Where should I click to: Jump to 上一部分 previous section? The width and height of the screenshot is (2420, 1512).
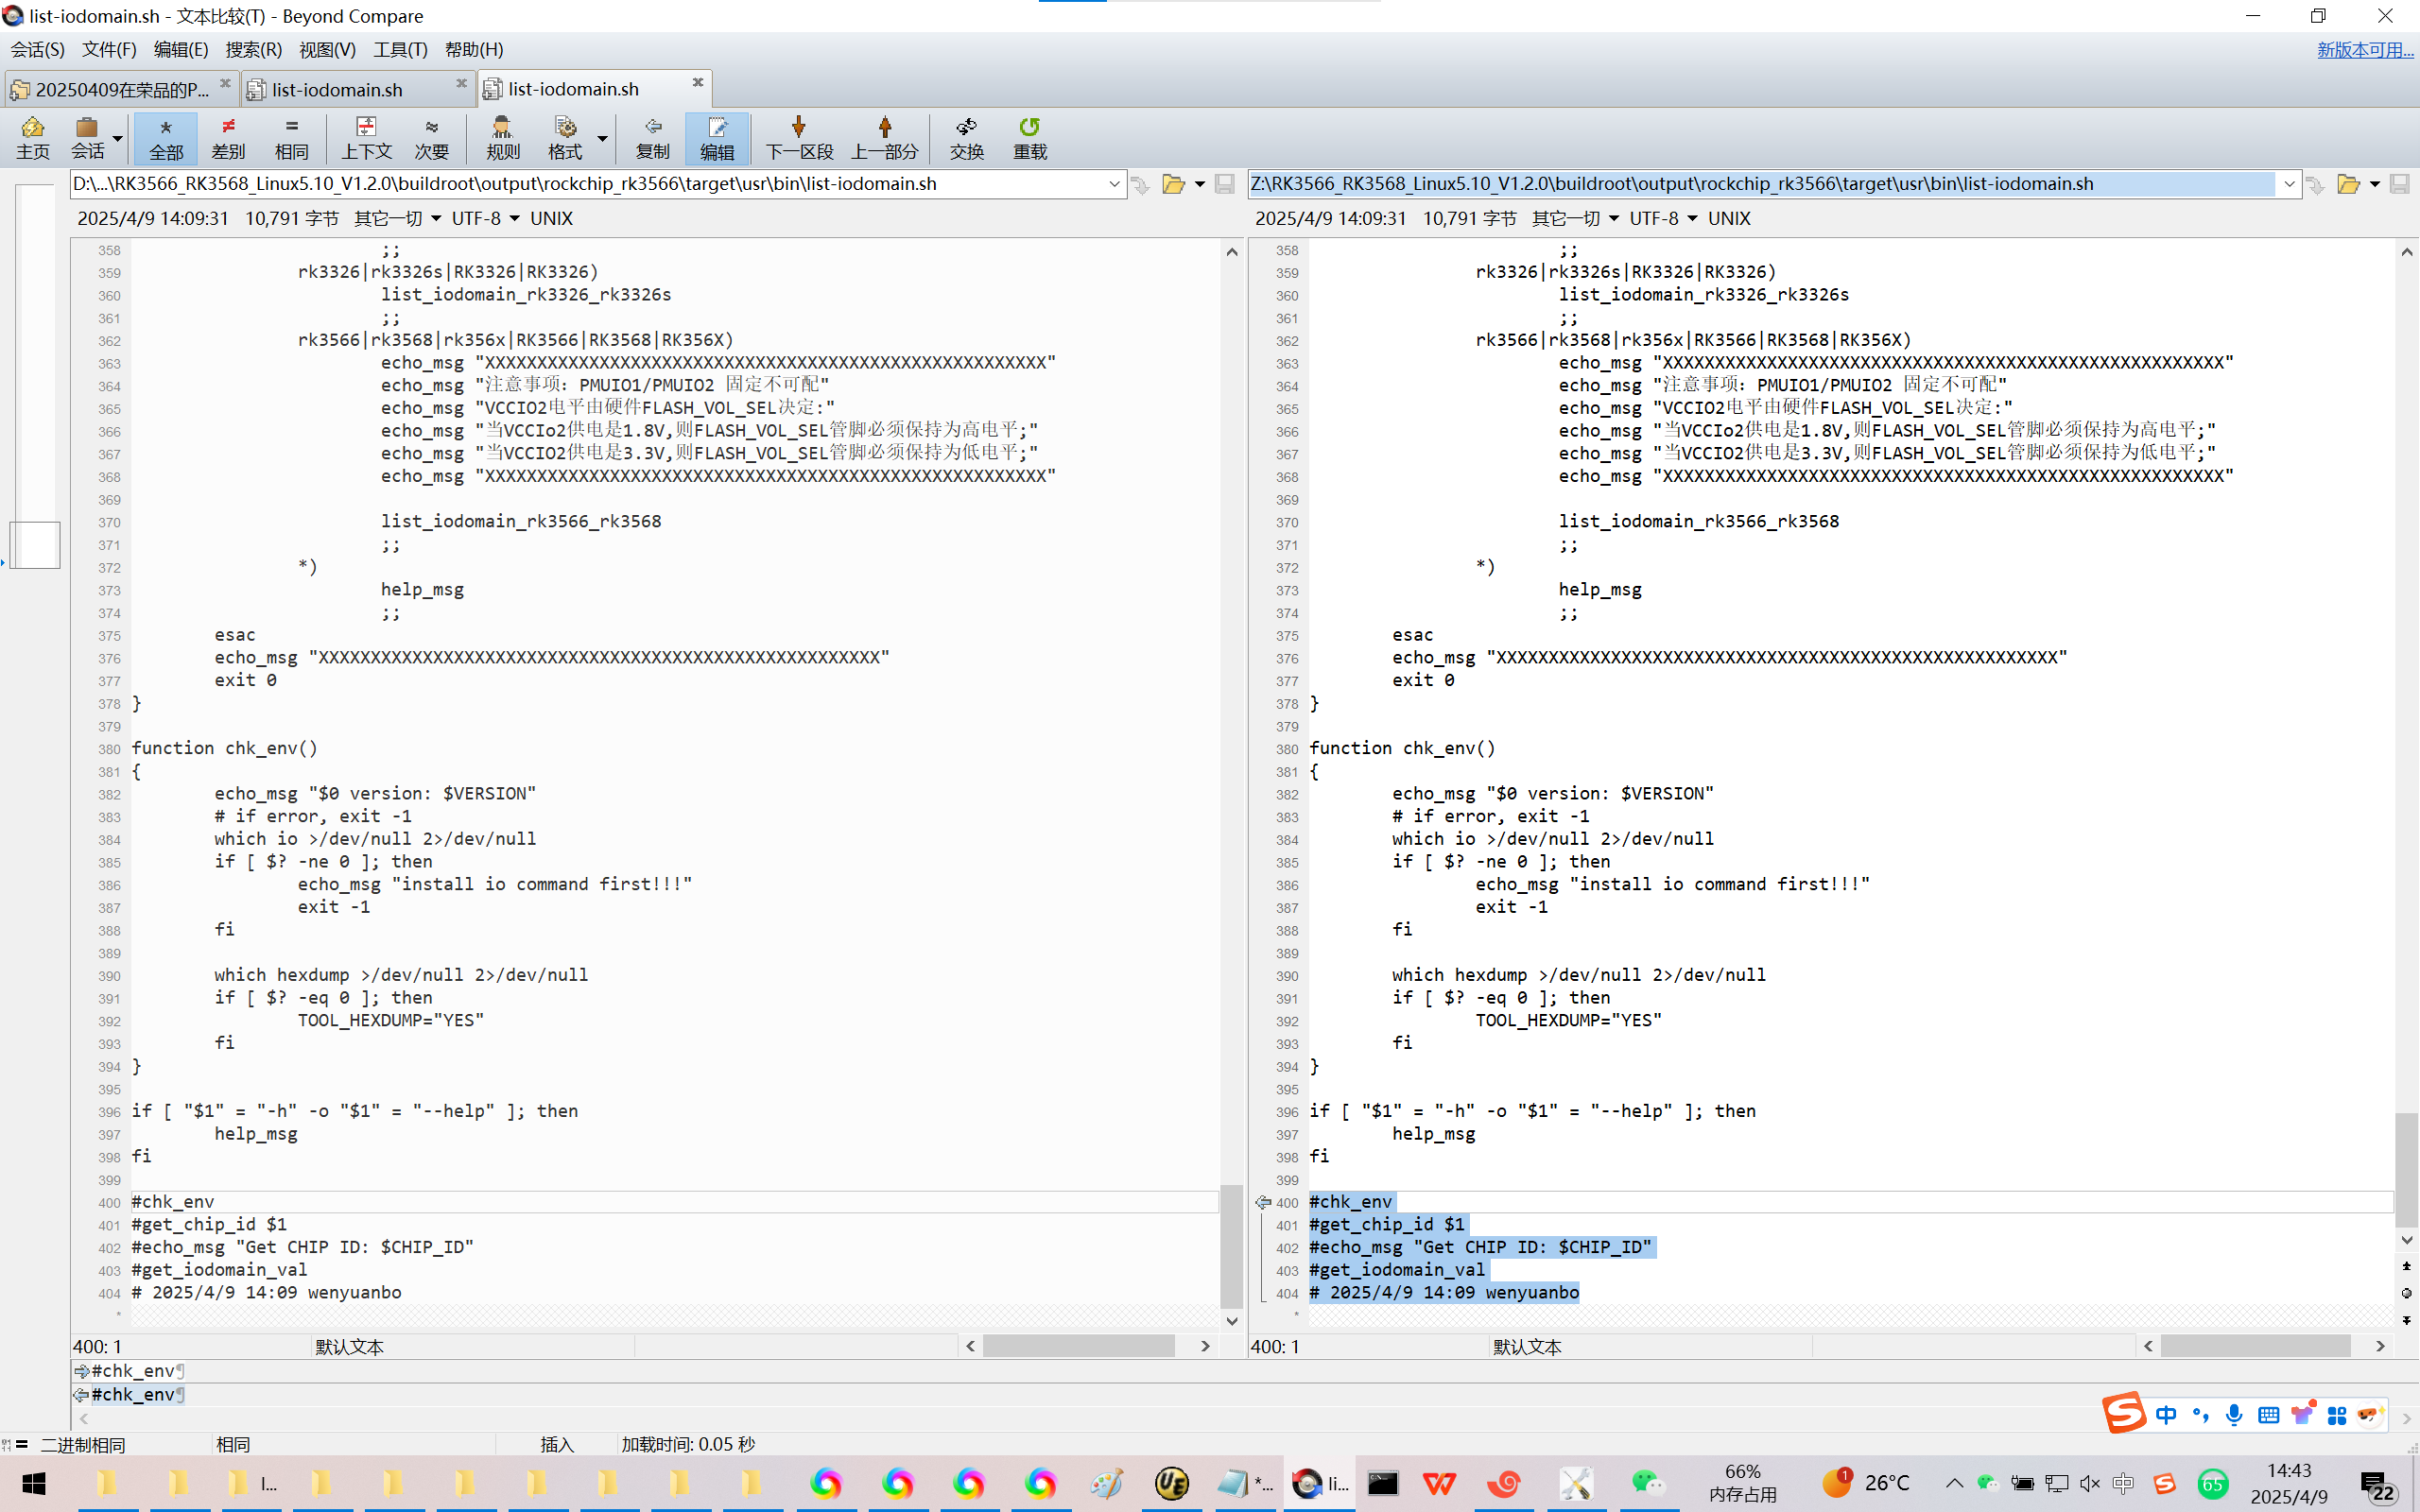[884, 137]
